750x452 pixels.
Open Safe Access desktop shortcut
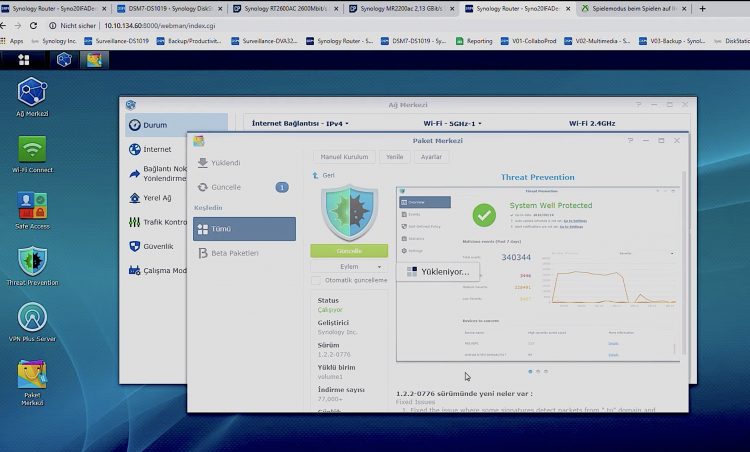point(32,210)
